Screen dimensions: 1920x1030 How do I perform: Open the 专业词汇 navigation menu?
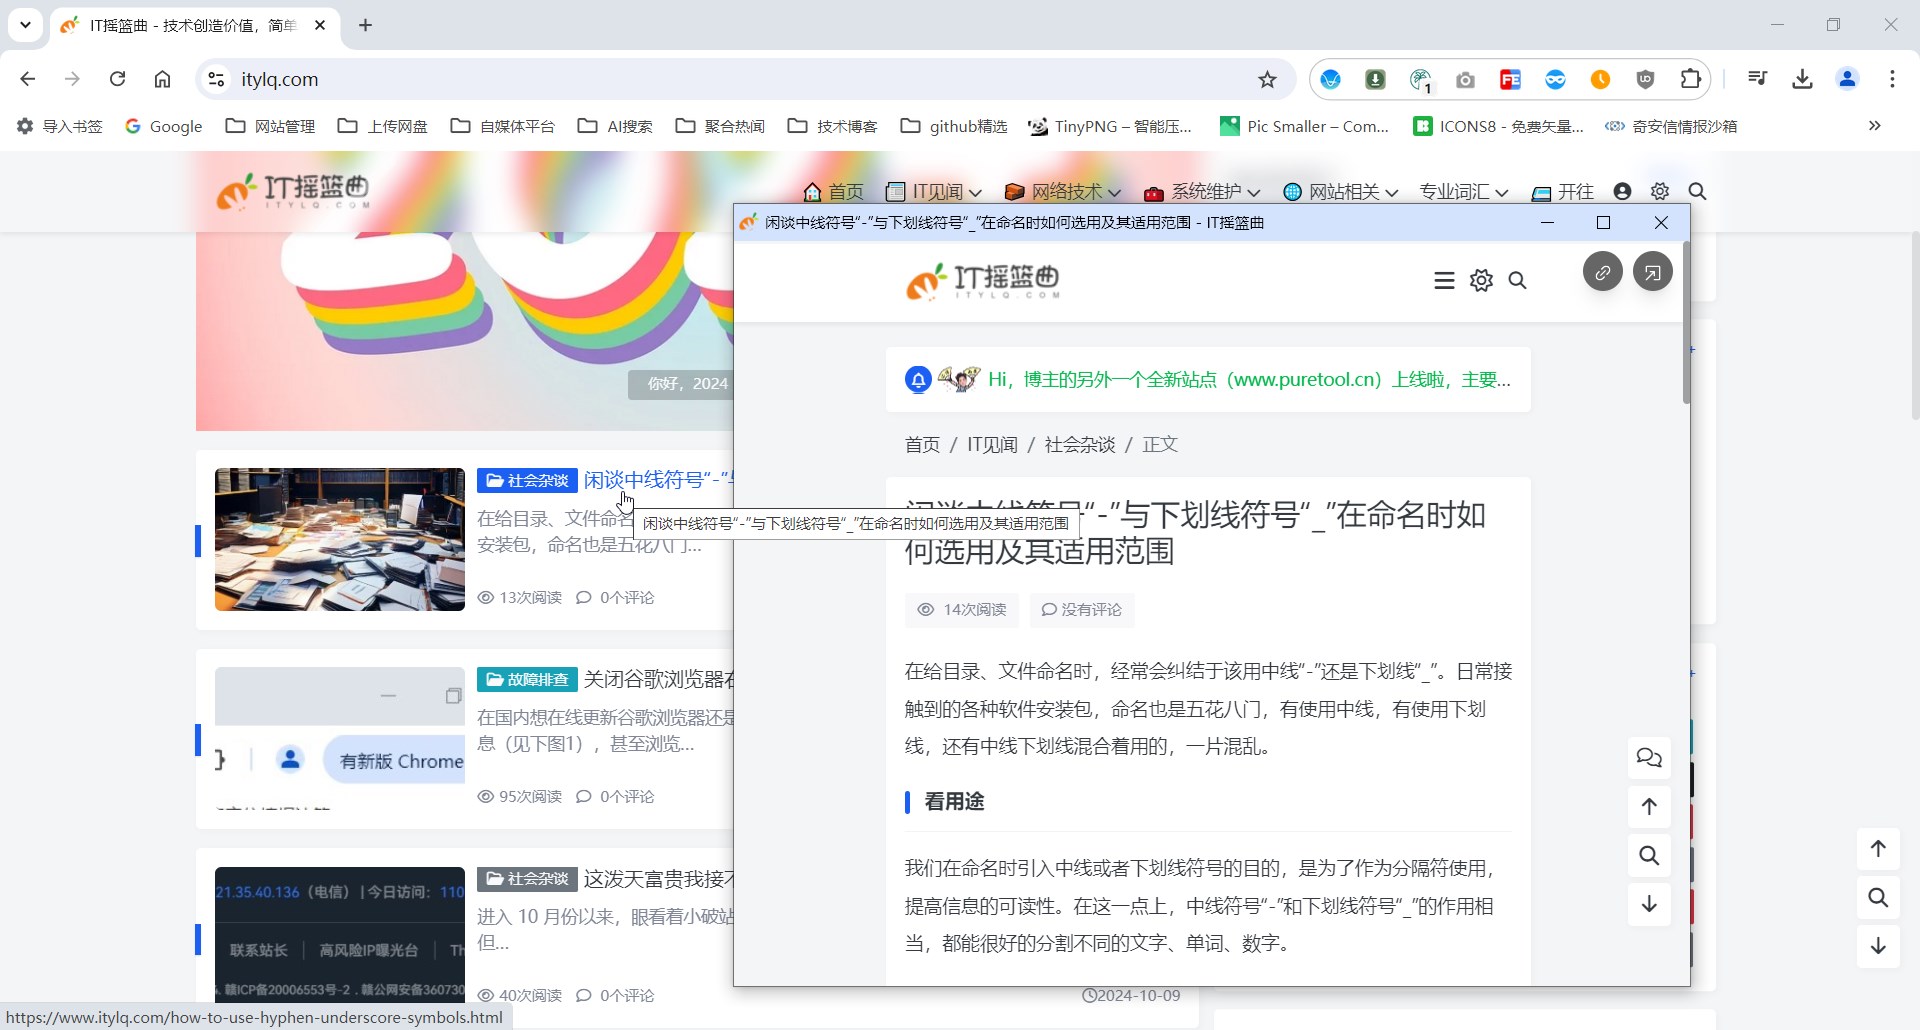(1463, 191)
